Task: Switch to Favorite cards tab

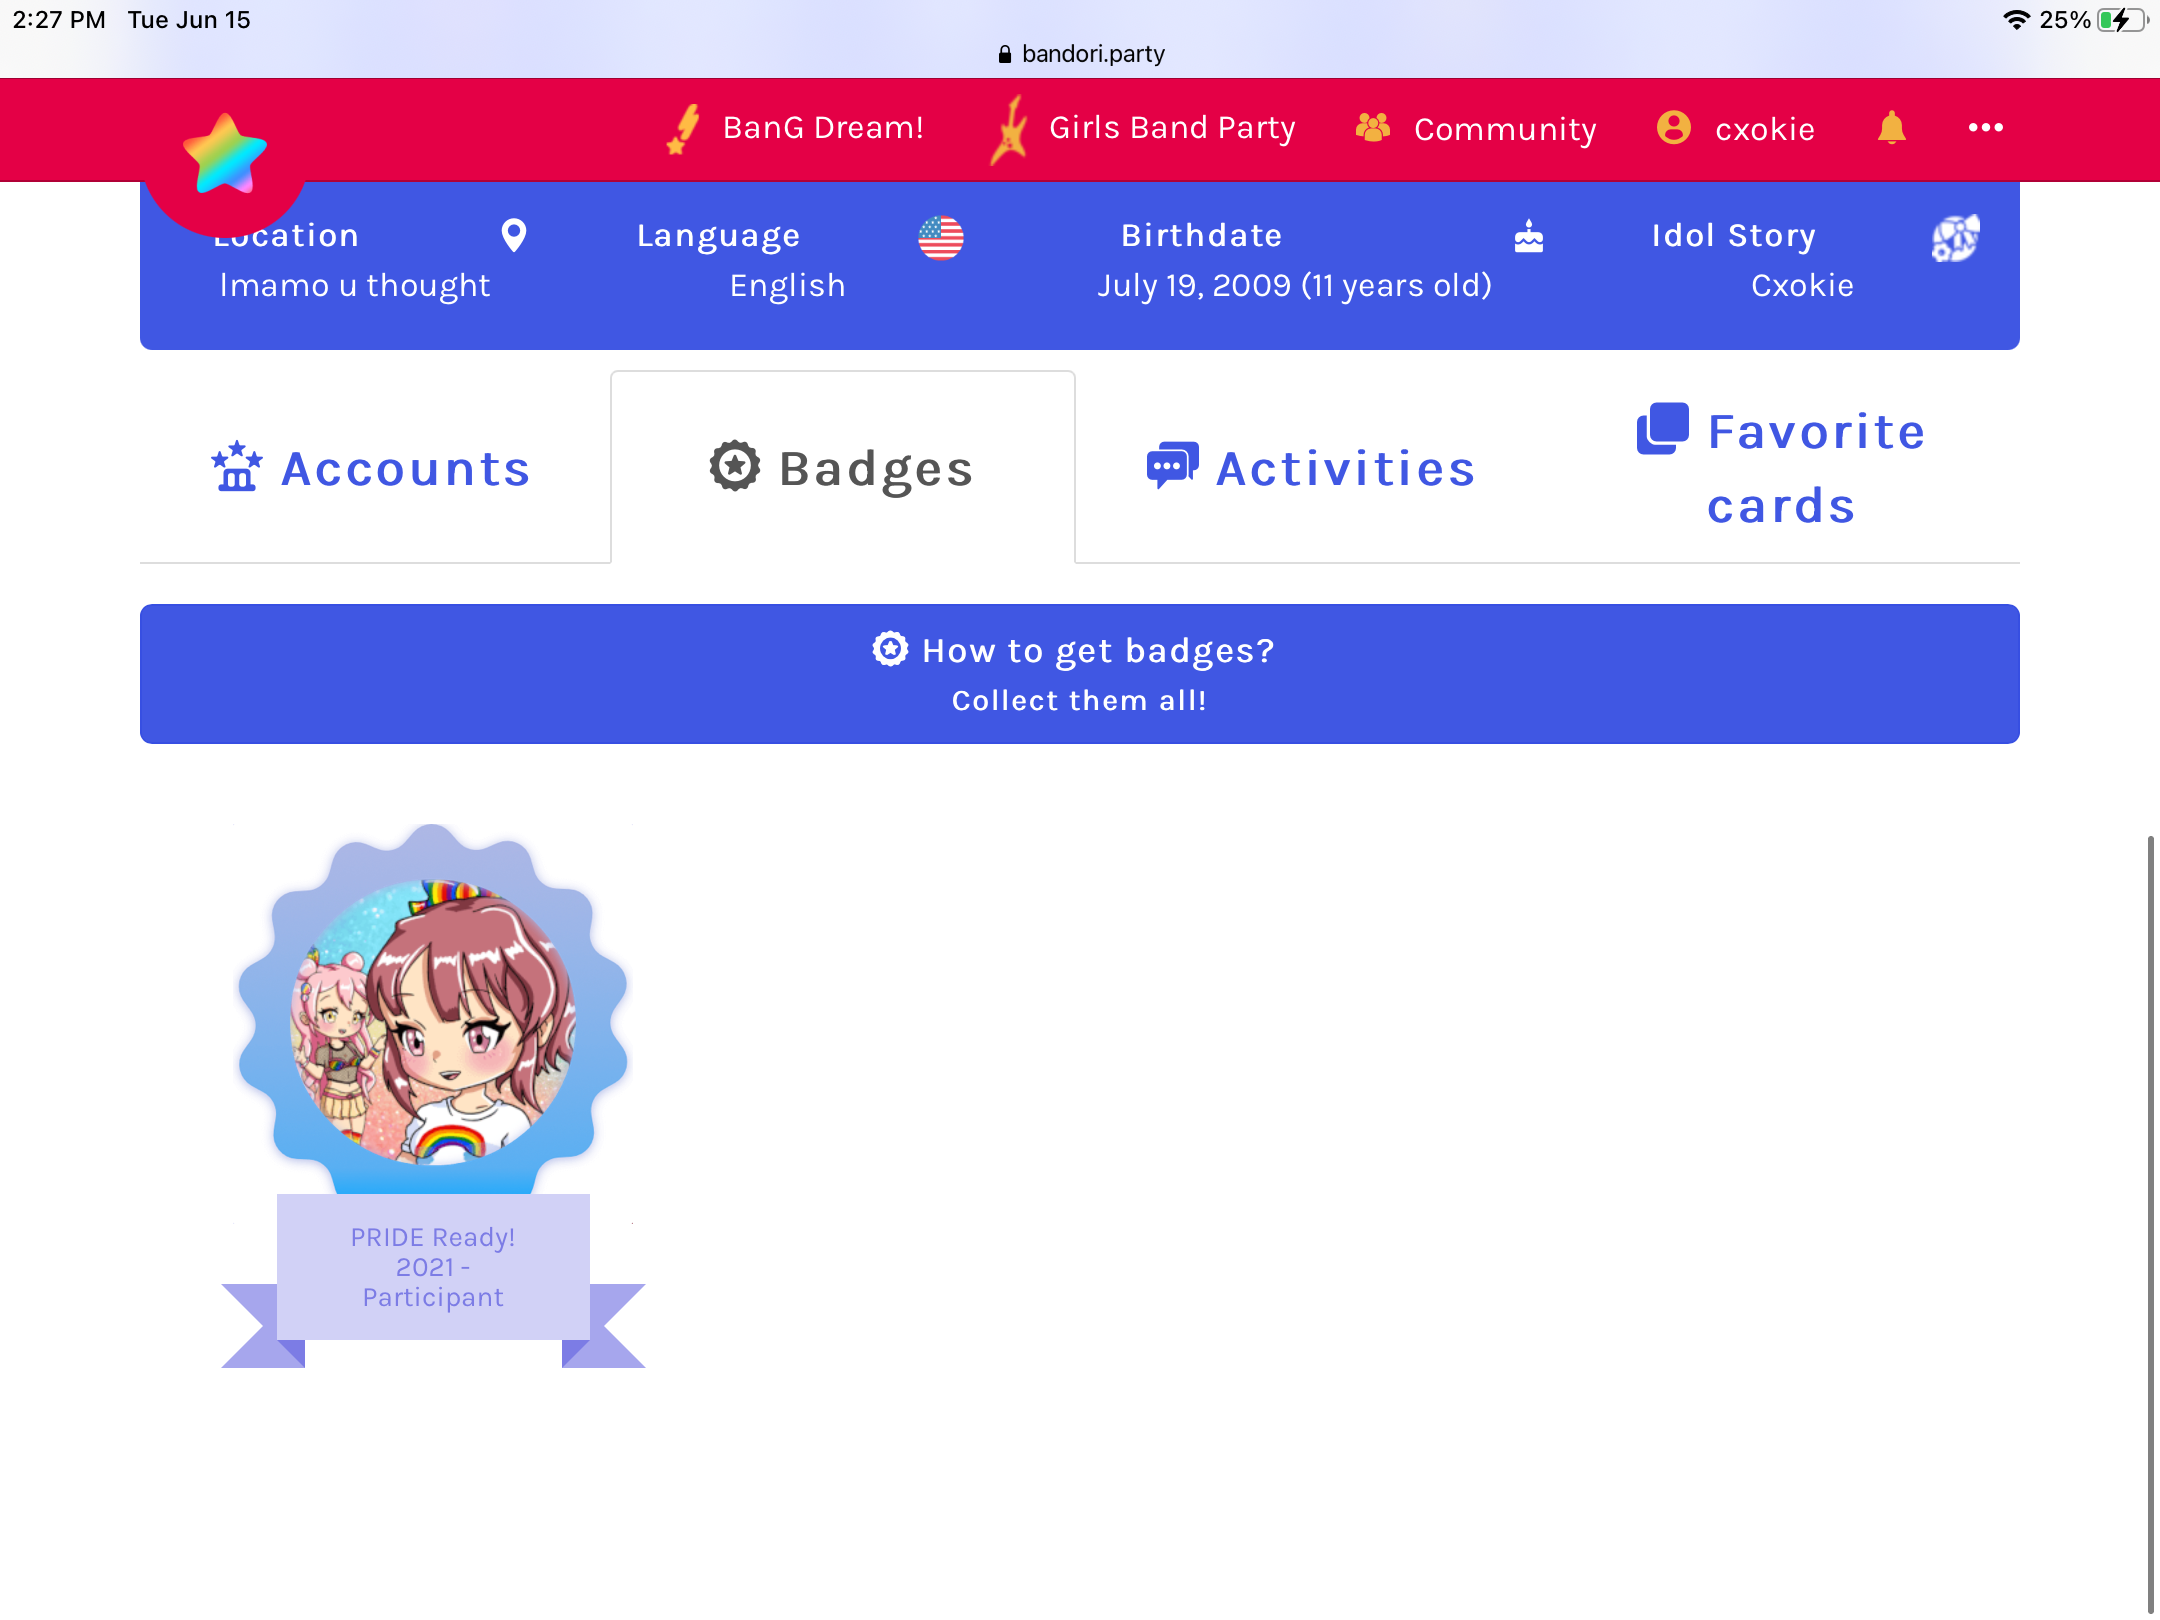Action: point(1783,468)
